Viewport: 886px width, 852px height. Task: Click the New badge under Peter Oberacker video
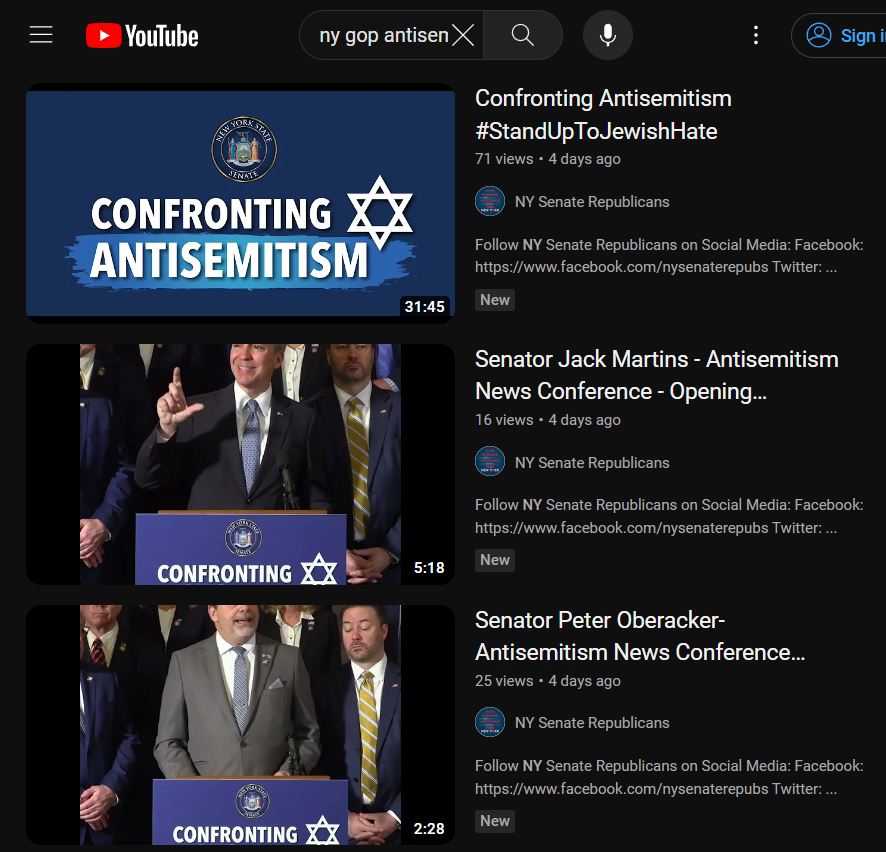495,821
